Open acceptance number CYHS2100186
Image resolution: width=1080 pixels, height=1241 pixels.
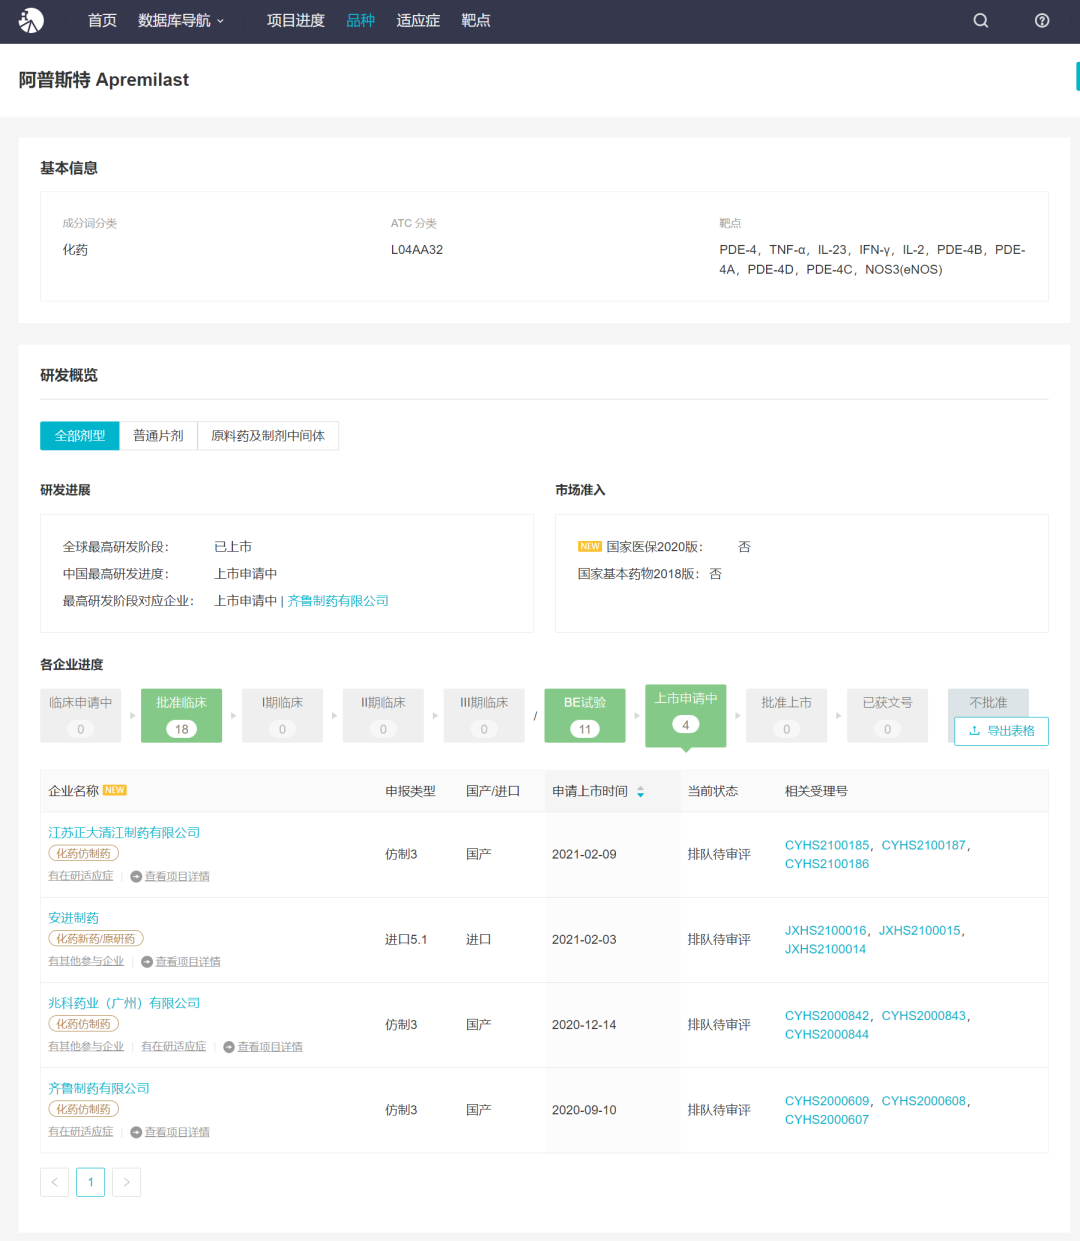pos(827,864)
